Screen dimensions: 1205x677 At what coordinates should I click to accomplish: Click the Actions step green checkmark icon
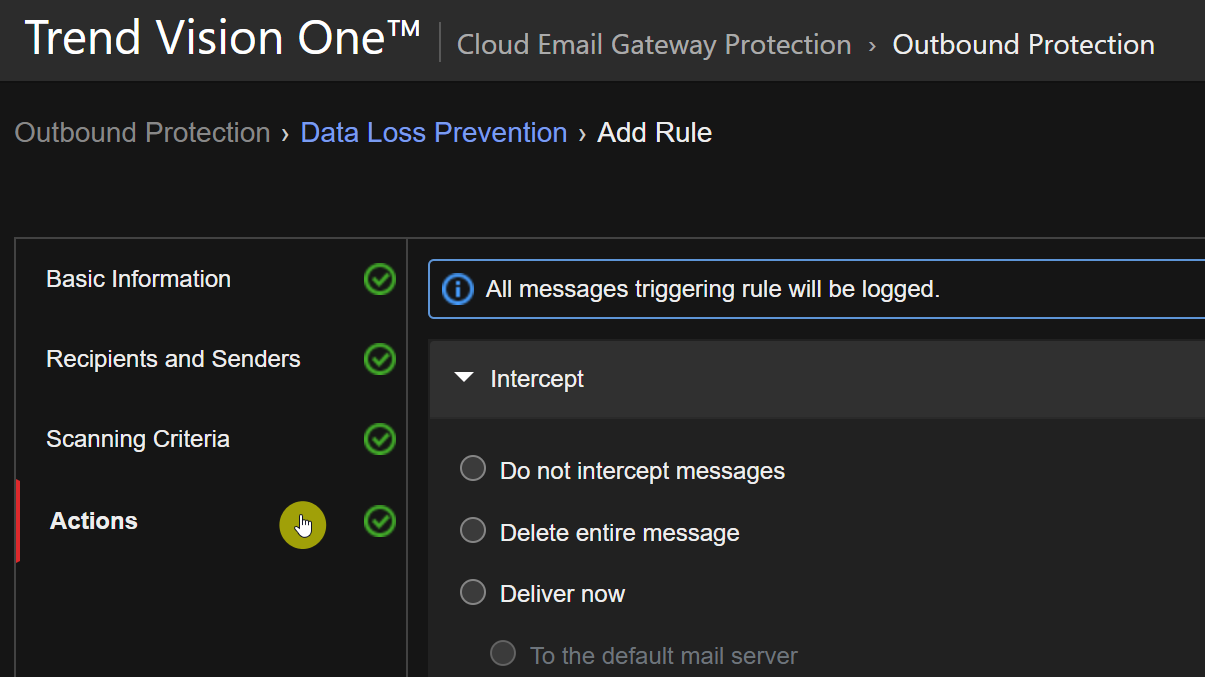380,521
